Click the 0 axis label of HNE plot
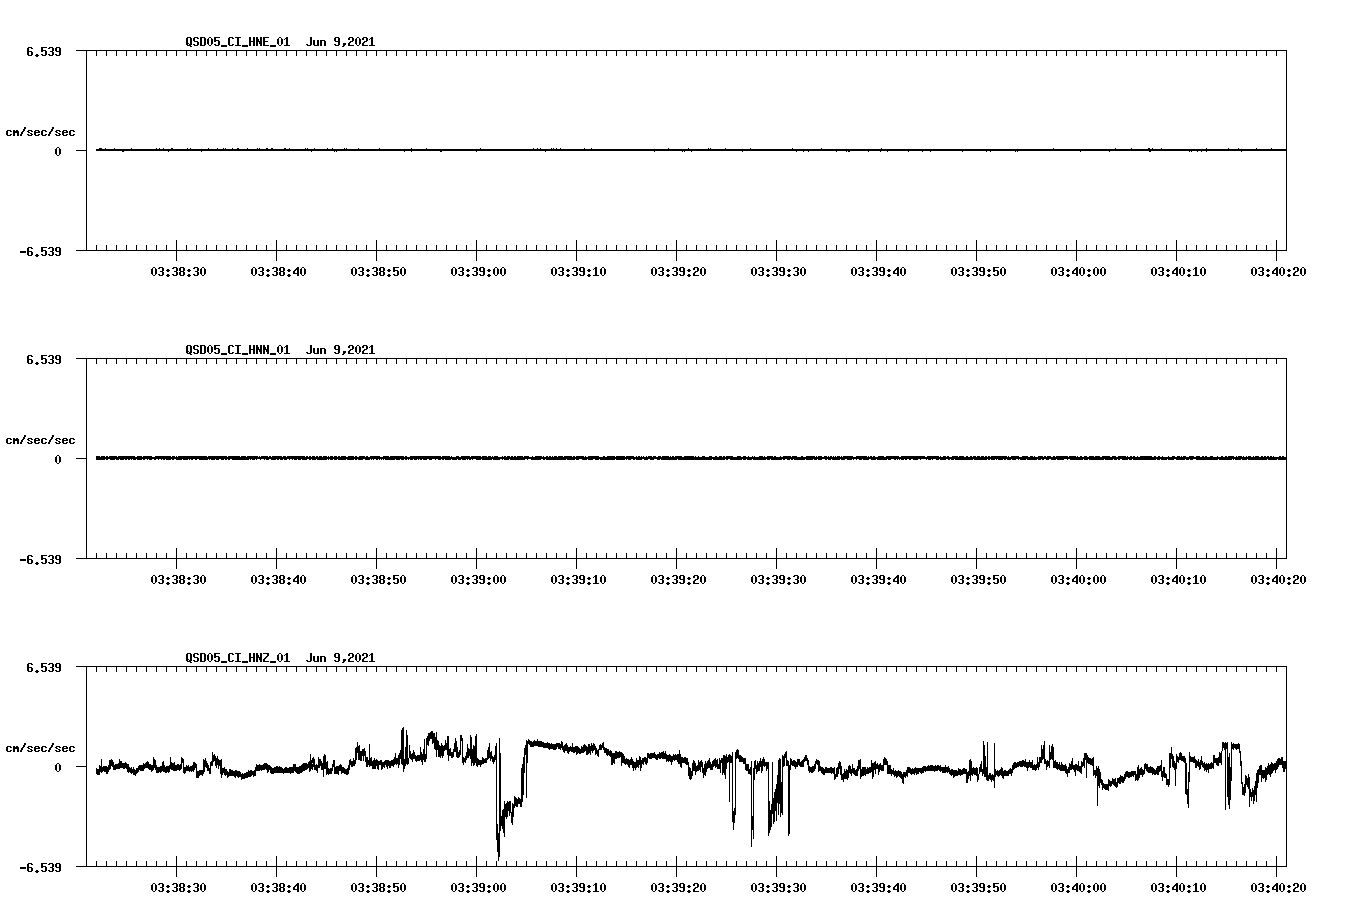1358x924 pixels. point(58,151)
